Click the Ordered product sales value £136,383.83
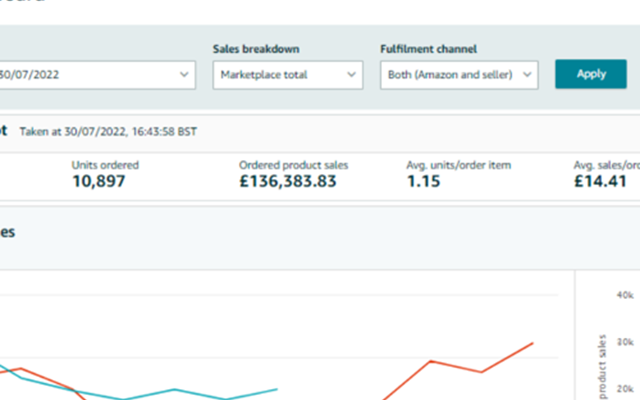Viewport: 640px width, 400px height. (288, 181)
